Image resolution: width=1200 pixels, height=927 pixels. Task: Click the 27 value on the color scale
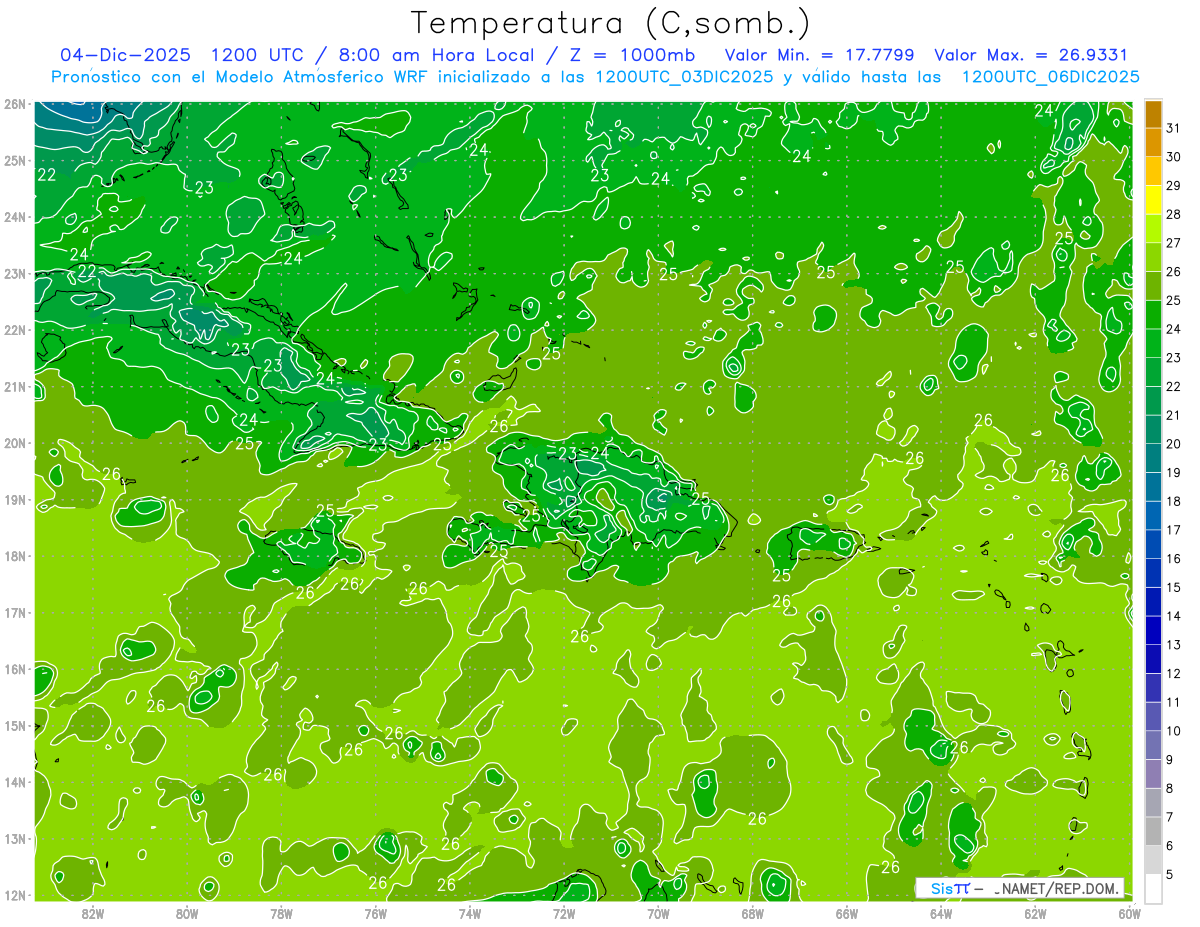pos(1174,243)
